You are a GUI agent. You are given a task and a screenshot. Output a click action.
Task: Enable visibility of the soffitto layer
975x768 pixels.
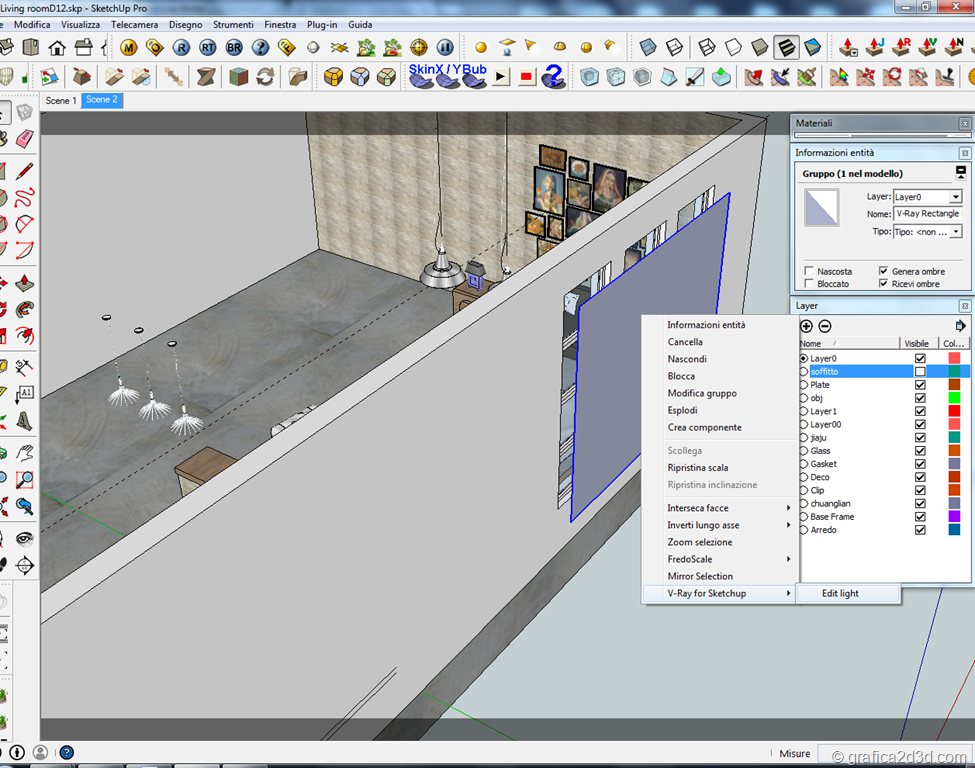[920, 371]
